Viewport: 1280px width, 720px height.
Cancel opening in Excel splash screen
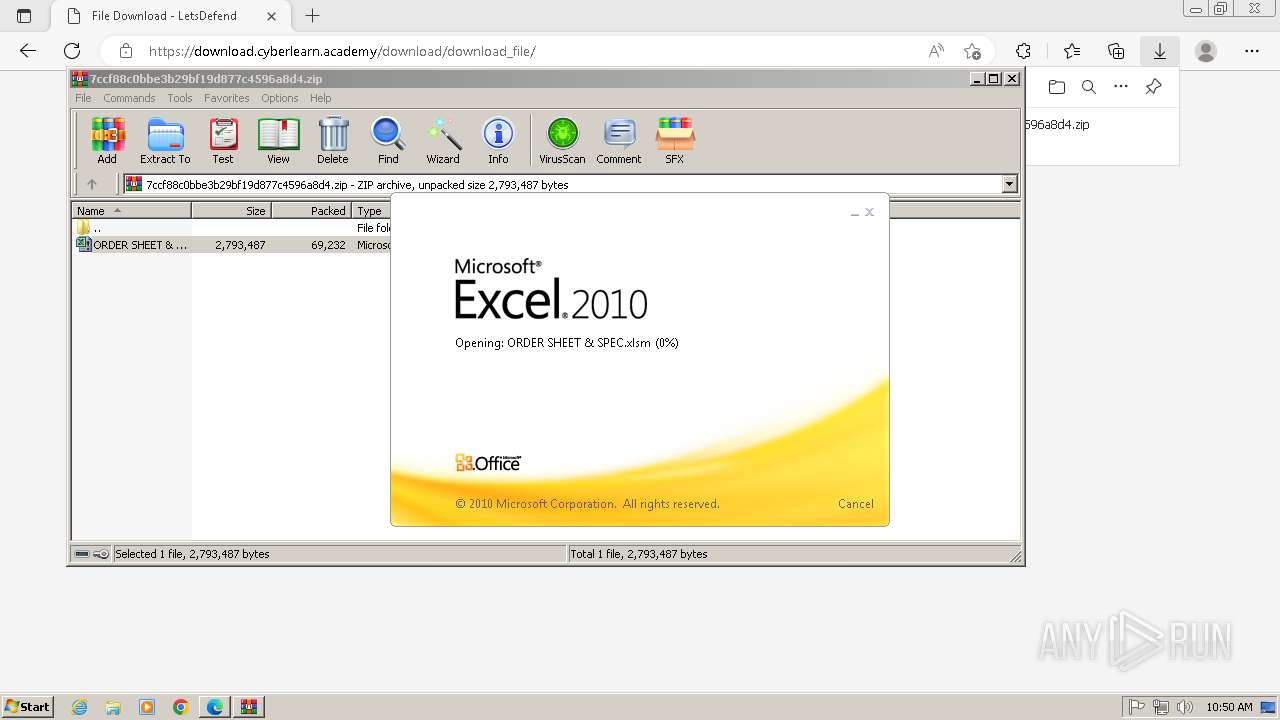click(855, 504)
